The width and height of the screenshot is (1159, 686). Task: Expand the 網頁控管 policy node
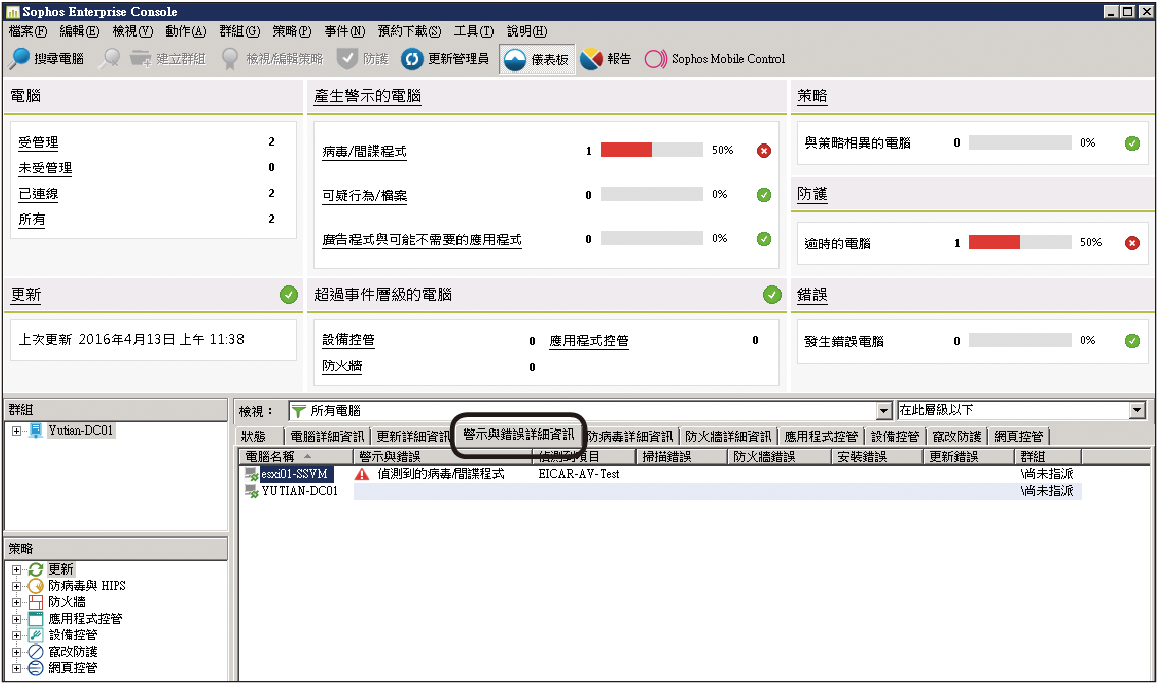(x=16, y=668)
